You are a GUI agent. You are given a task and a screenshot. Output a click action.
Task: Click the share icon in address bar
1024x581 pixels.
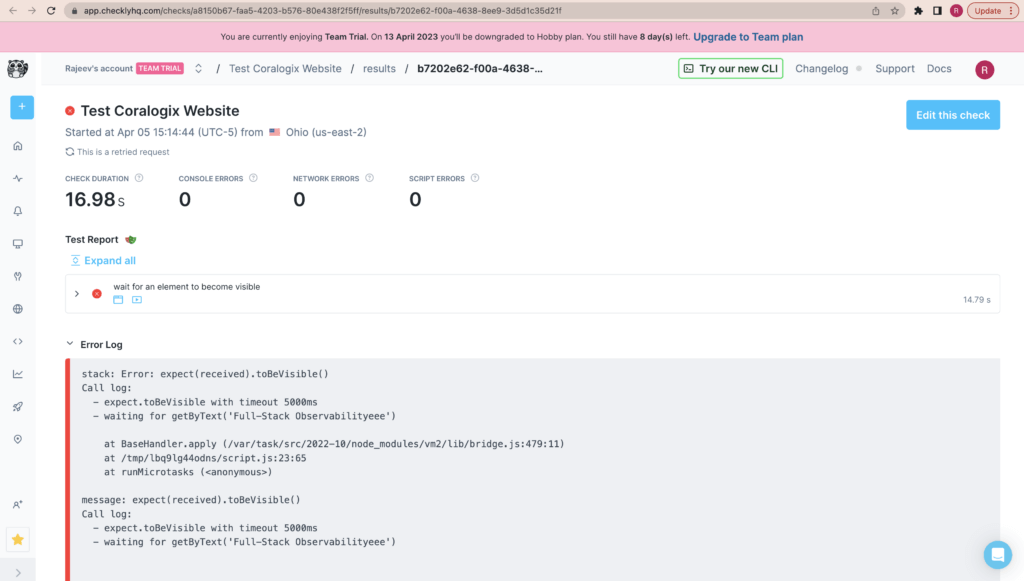(x=876, y=10)
